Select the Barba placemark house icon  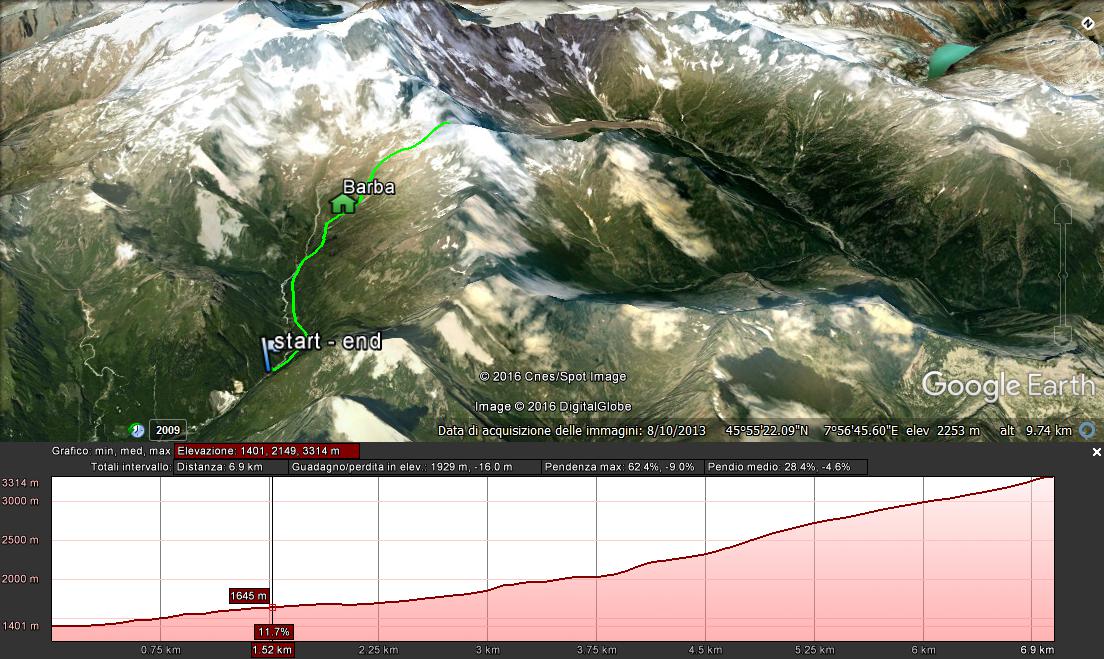(x=342, y=205)
